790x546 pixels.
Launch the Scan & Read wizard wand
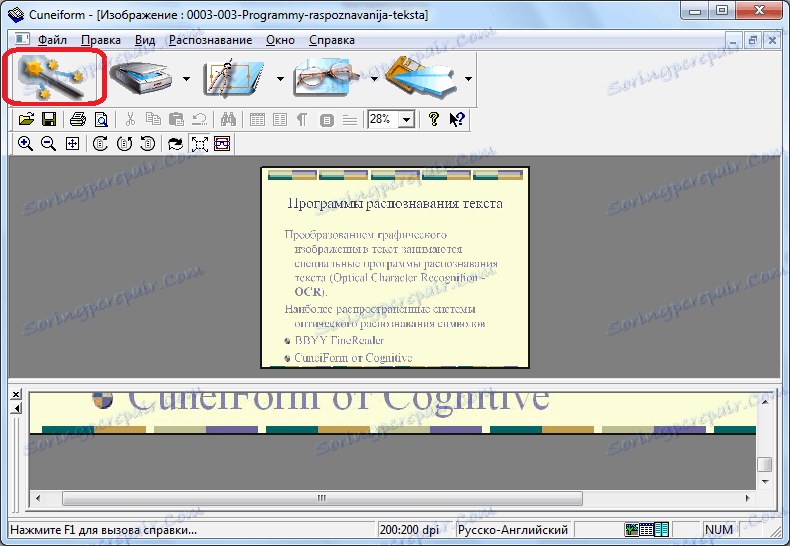[52, 78]
